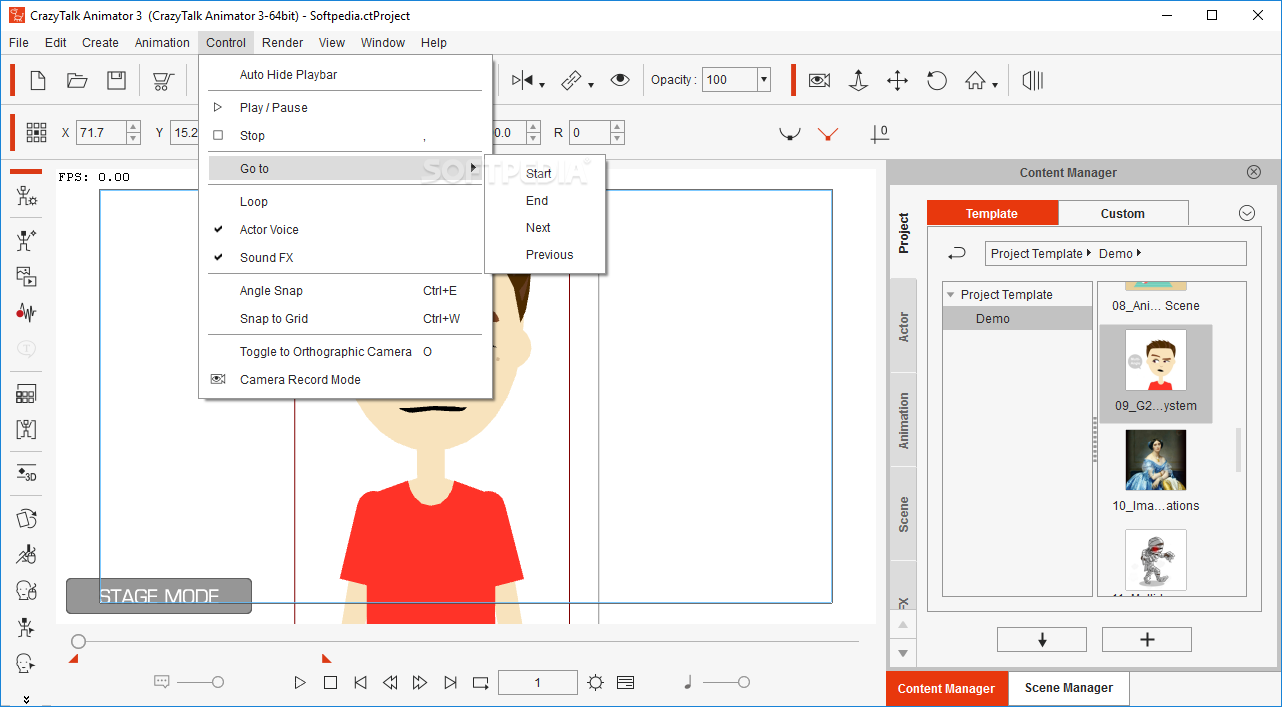Toggle Snap to Grid option
The width and height of the screenshot is (1282, 707).
[345, 319]
